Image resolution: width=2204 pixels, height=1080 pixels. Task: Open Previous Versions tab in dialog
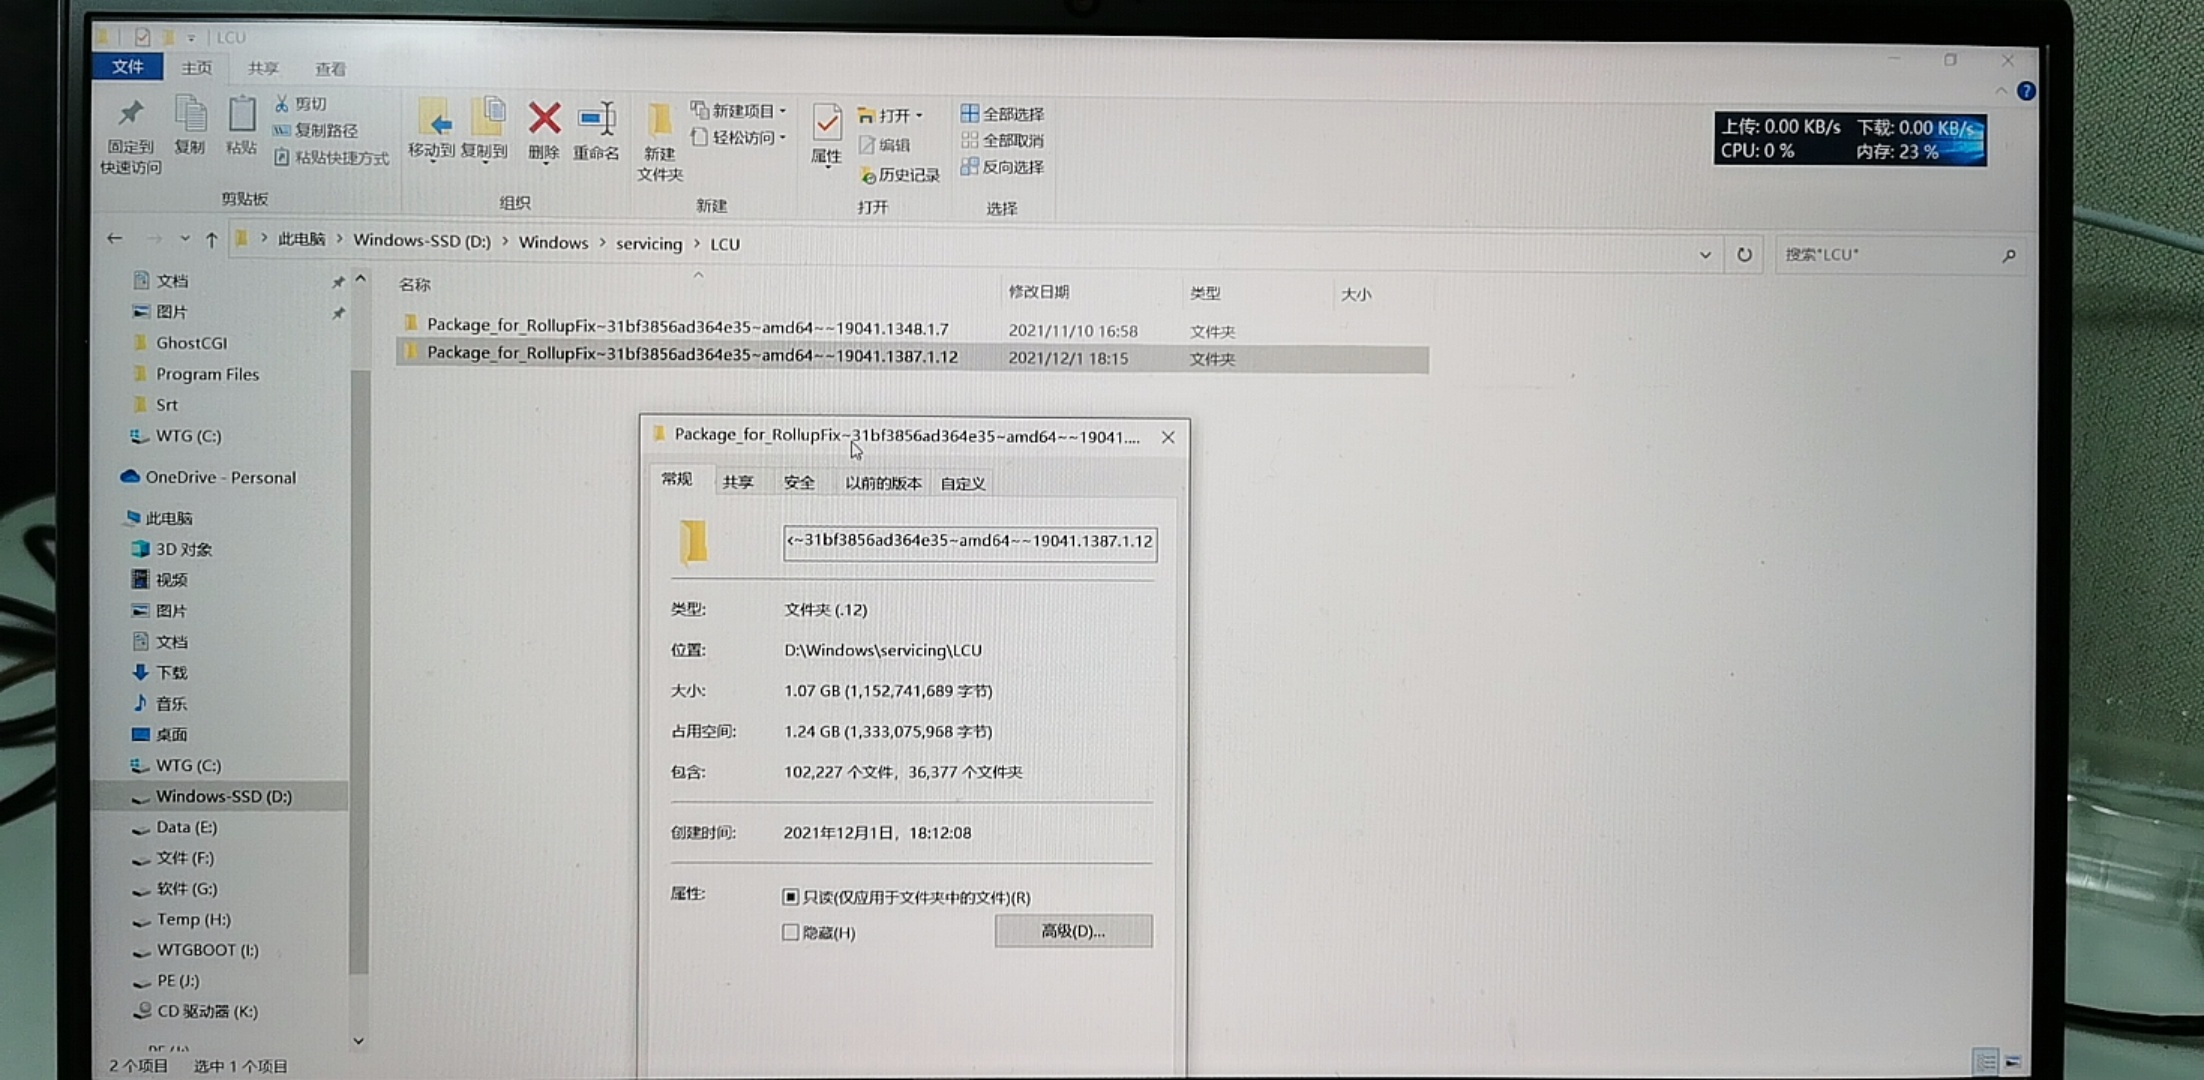point(882,483)
